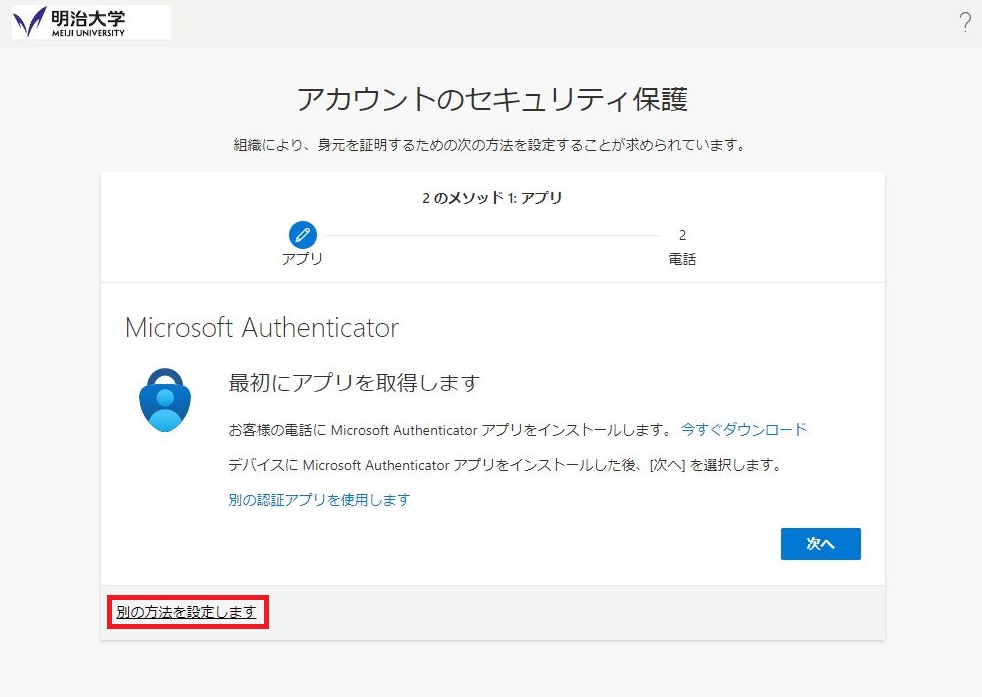Click the デバイスに Microsoft Authenticator instruction line
This screenshot has height=697, width=982.
(x=505, y=465)
